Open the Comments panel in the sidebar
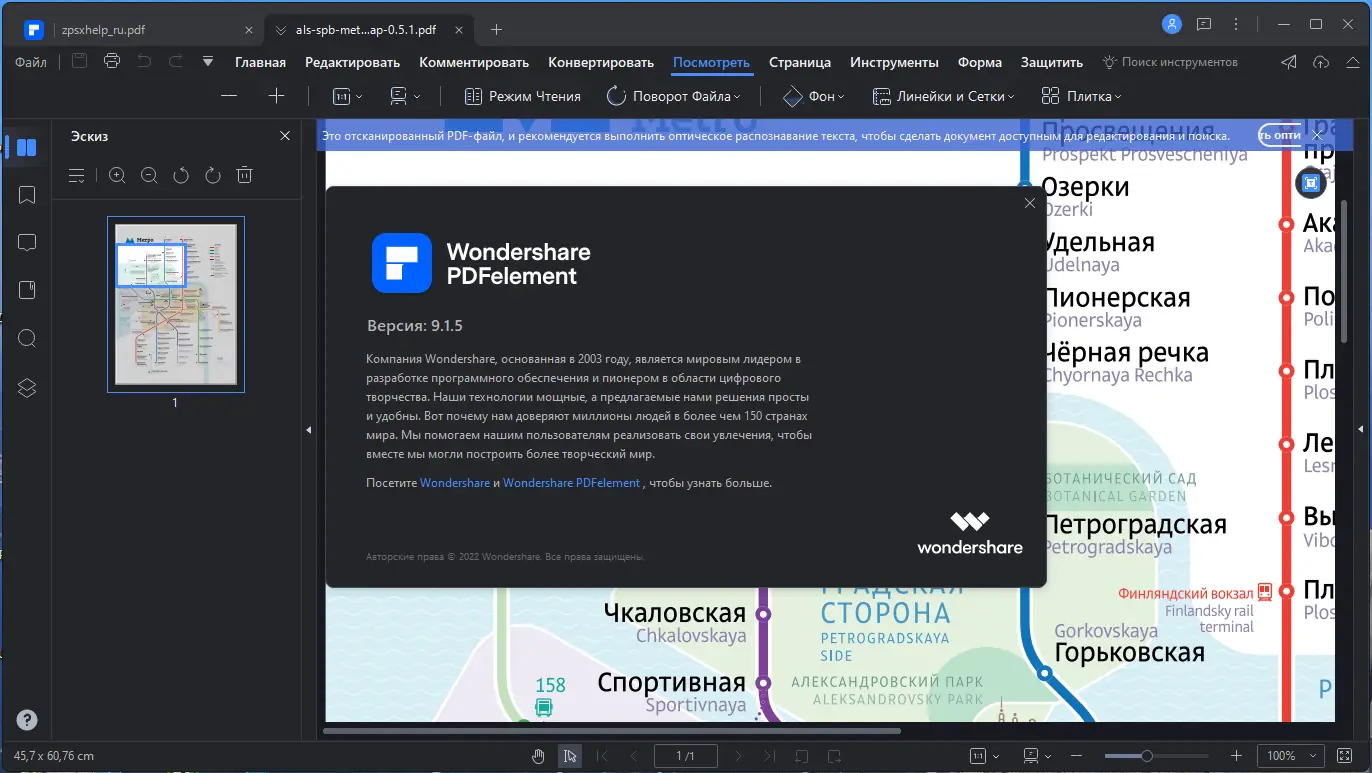Image resolution: width=1372 pixels, height=773 pixels. point(26,242)
